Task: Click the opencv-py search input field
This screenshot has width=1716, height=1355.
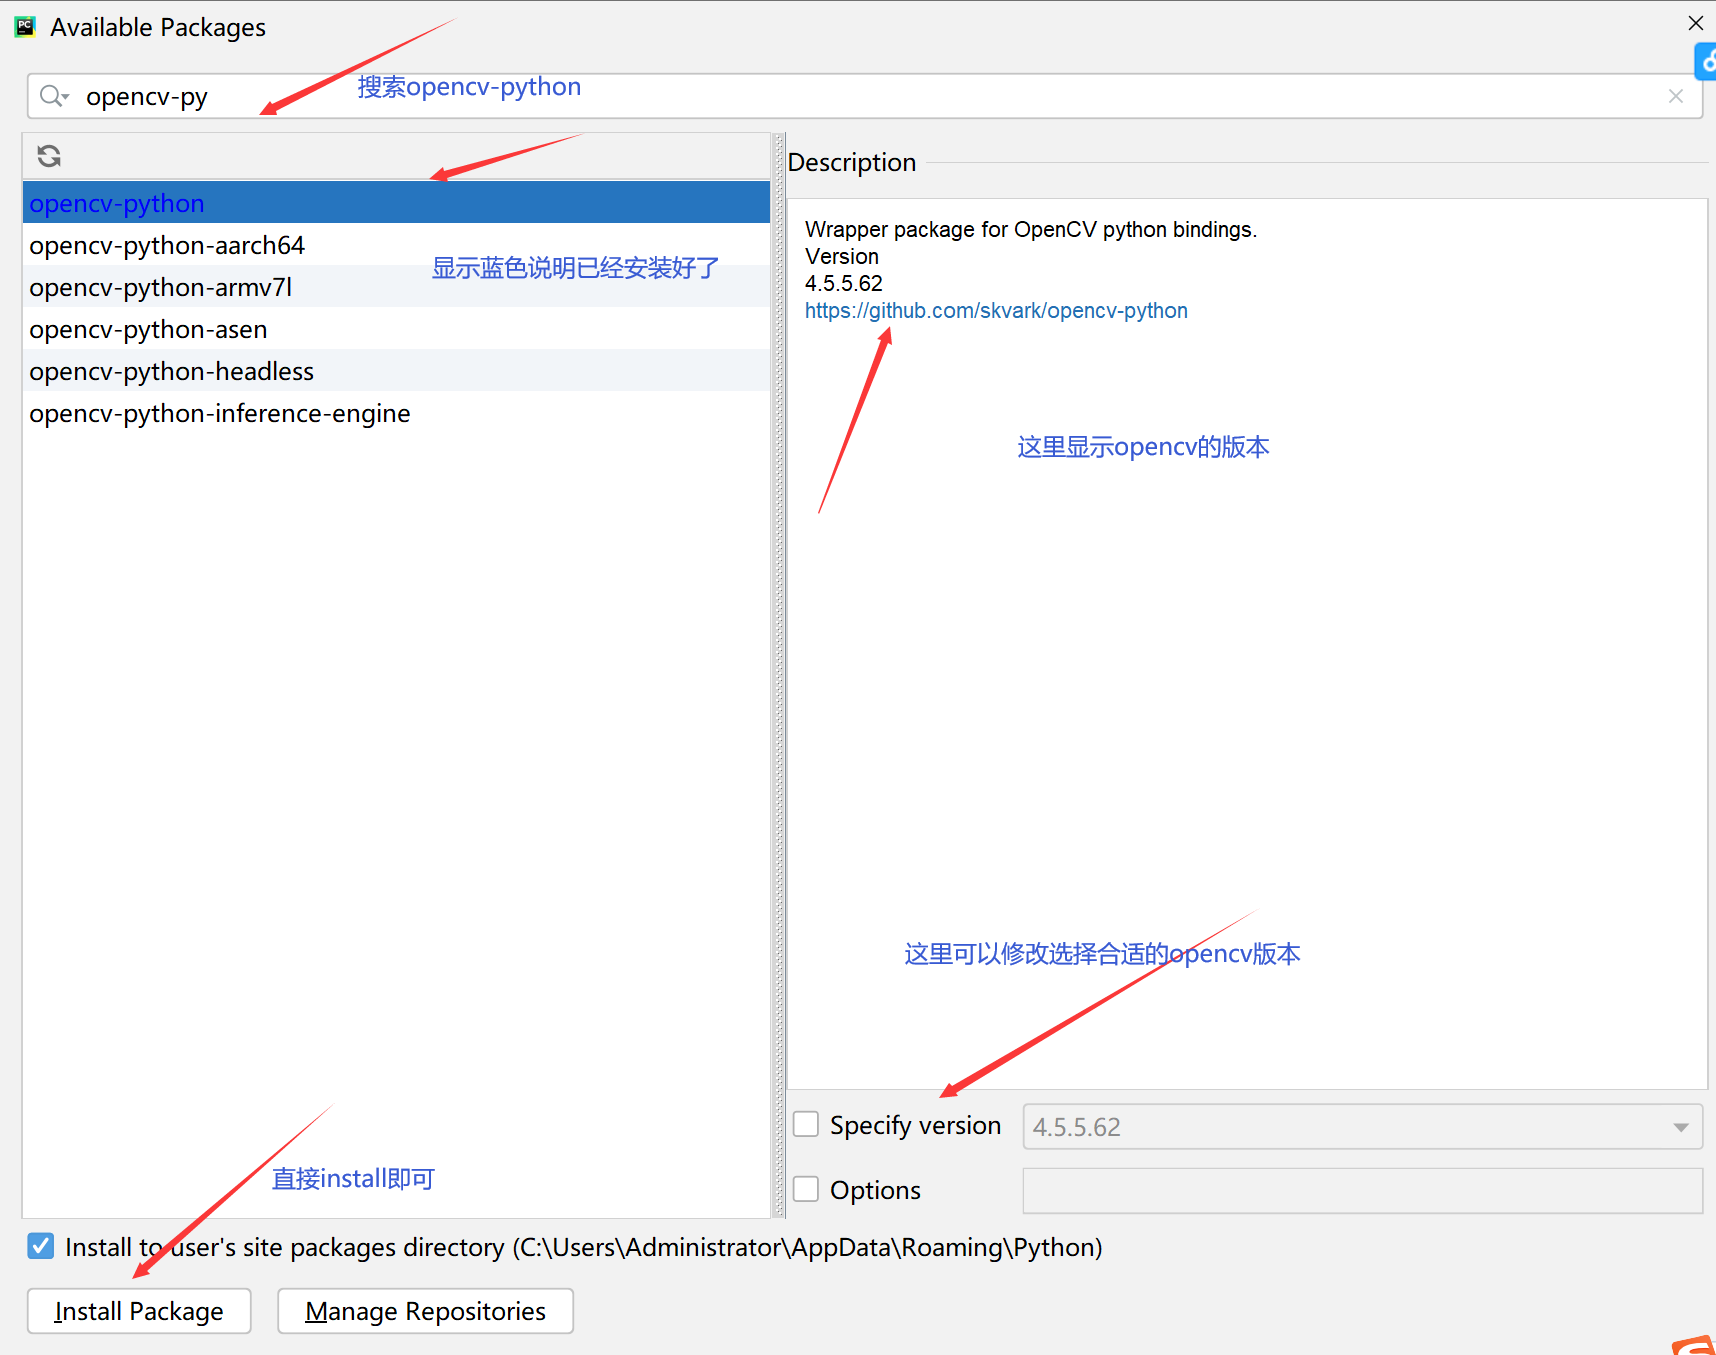Action: 865,96
